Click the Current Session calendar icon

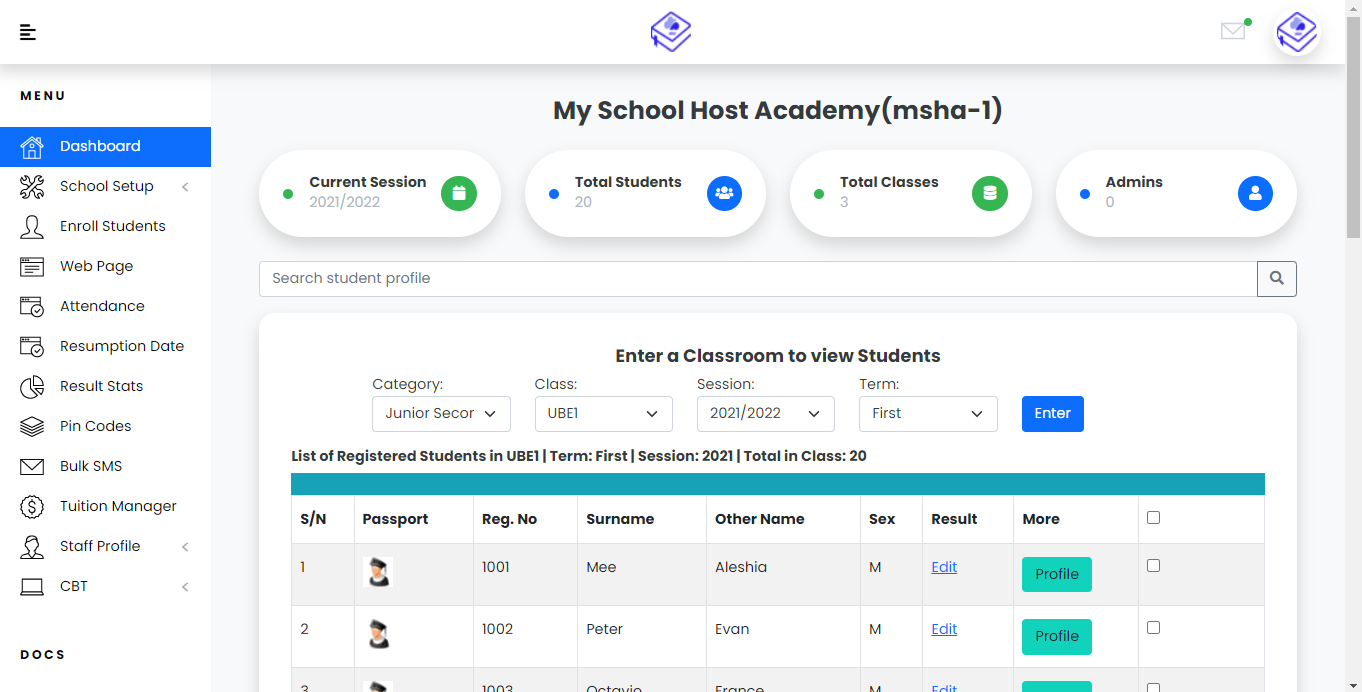point(459,193)
